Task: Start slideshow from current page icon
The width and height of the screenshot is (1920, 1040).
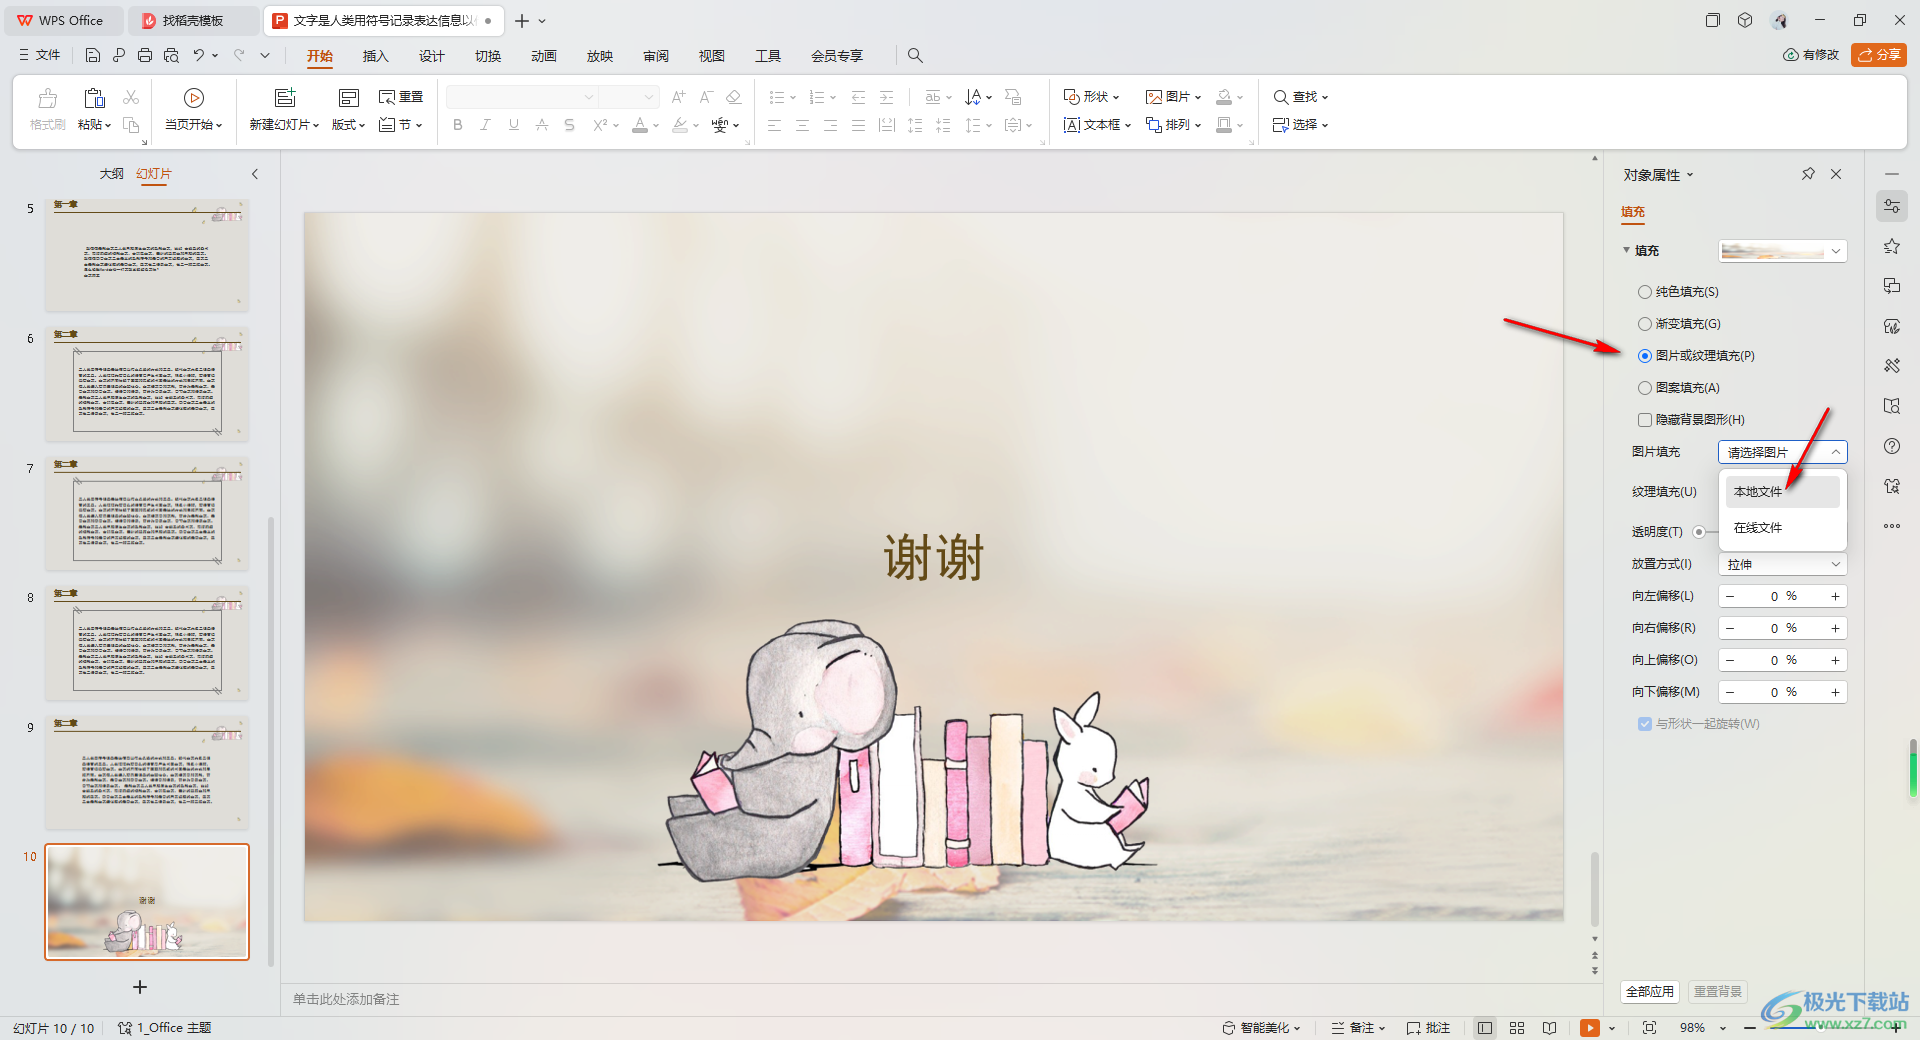Action: click(194, 98)
